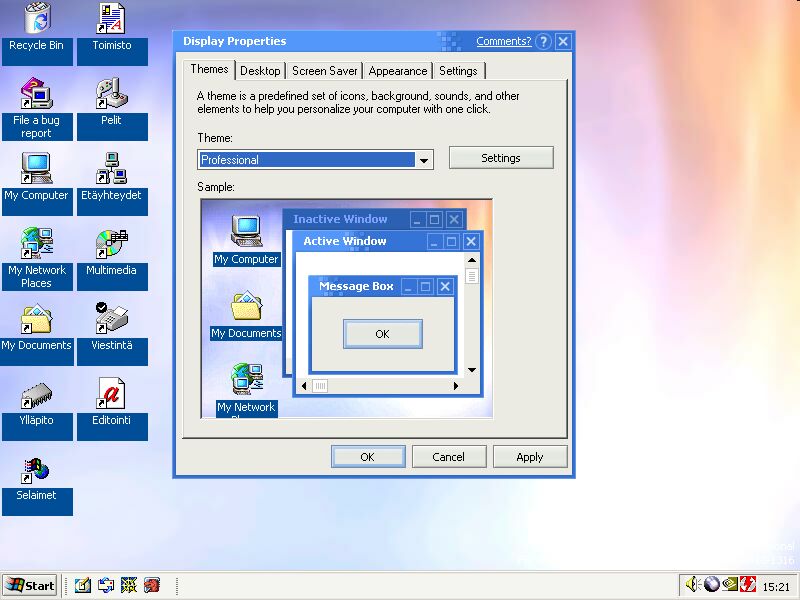
Task: Click the Settings button beside Theme
Action: coord(501,158)
